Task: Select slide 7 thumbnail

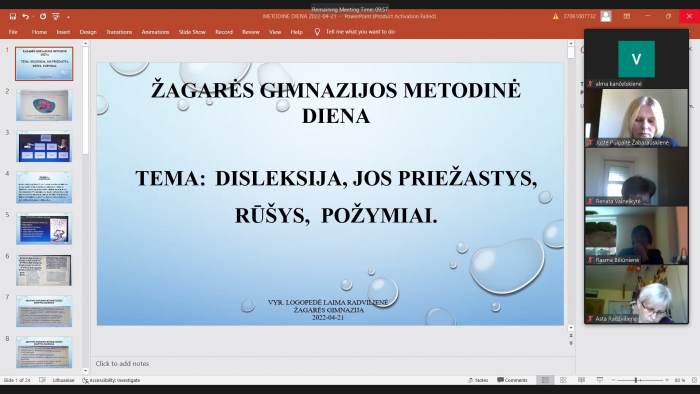Action: [x=44, y=311]
